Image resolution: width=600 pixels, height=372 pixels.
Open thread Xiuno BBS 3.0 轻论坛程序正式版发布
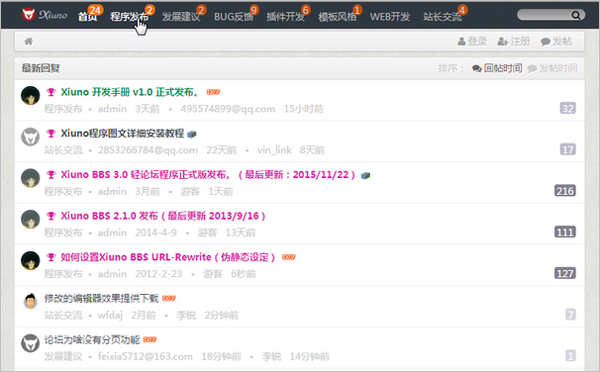tap(208, 175)
